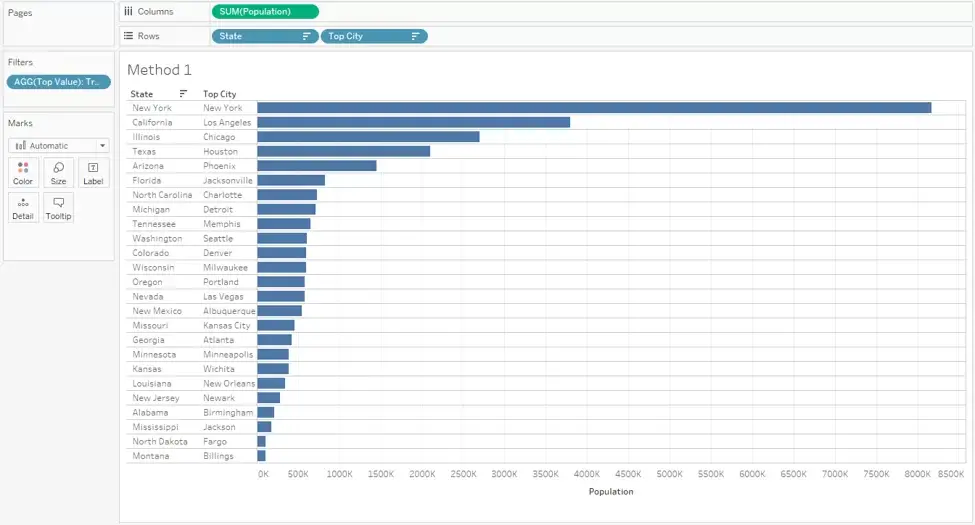Open the Label mark card
Image resolution: width=975 pixels, height=525 pixels.
[93, 173]
